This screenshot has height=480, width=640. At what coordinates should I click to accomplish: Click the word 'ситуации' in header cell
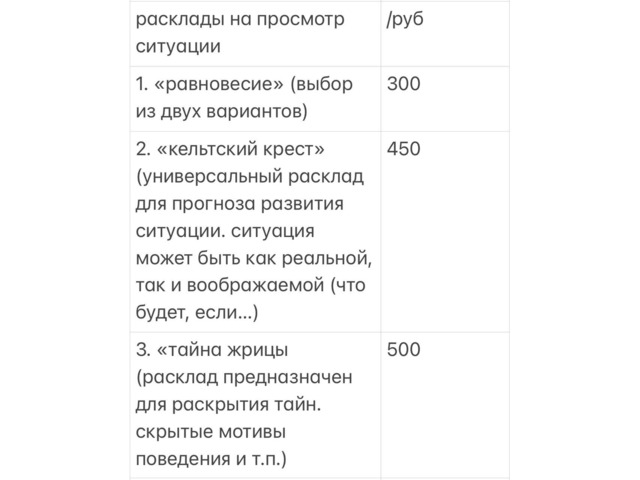click(178, 46)
